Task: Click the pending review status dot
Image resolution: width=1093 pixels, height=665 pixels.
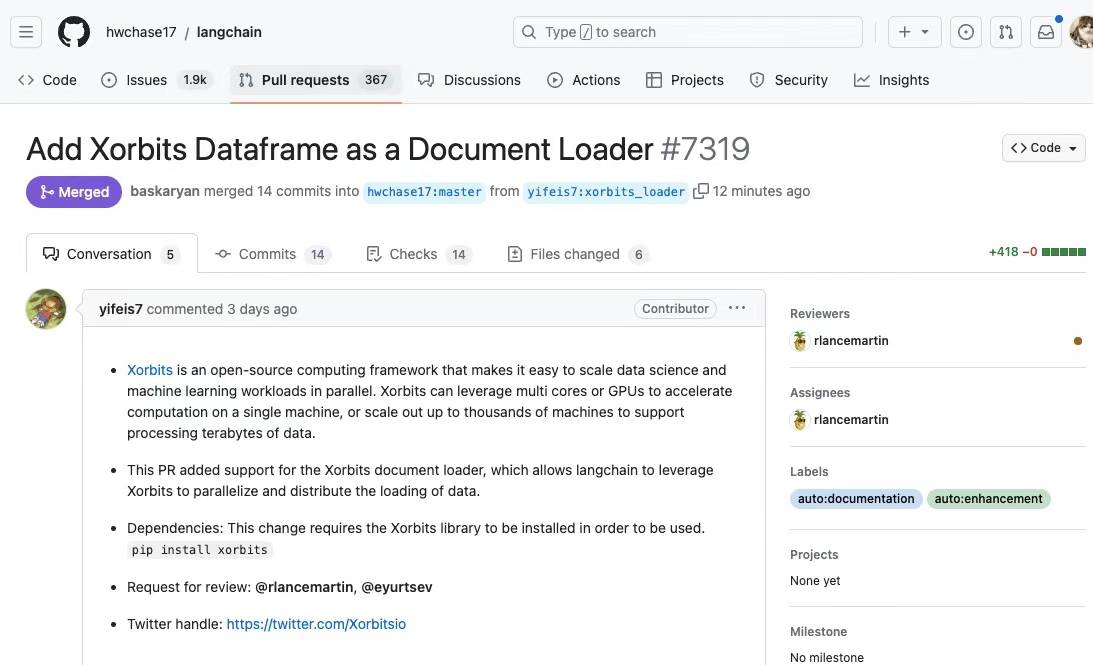Action: pyautogui.click(x=1078, y=341)
